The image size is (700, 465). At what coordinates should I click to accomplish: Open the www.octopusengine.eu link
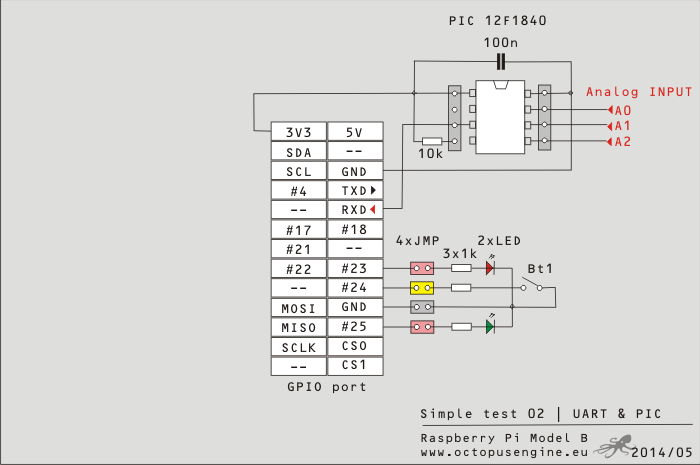(504, 452)
